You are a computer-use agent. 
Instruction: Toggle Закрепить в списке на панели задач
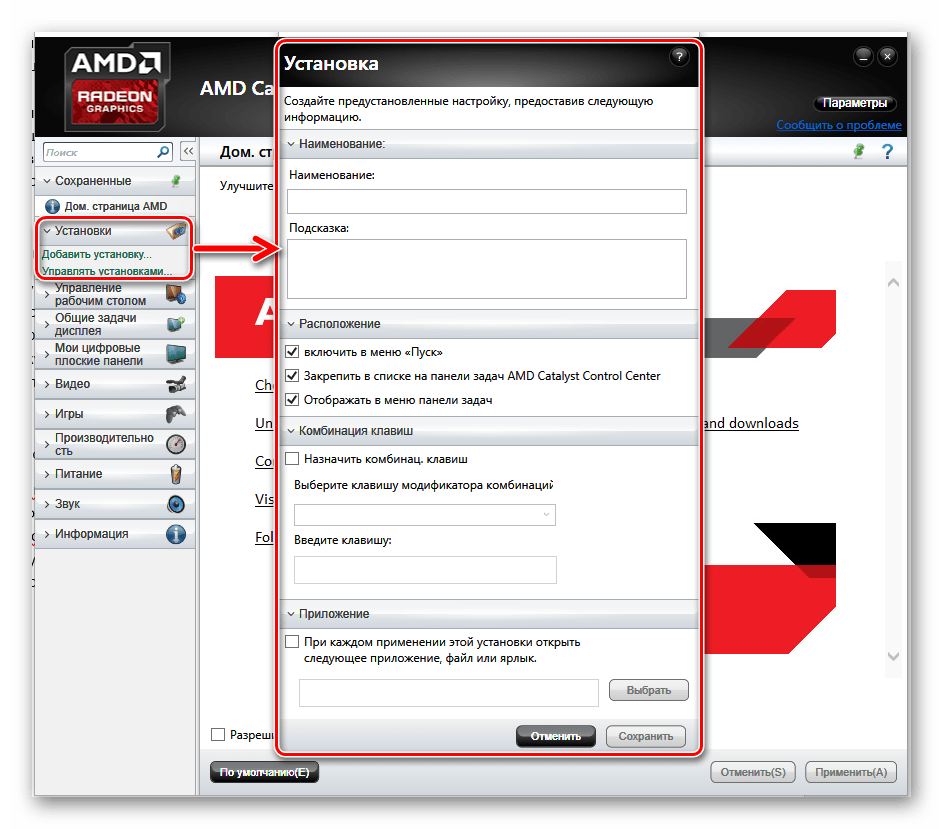292,375
